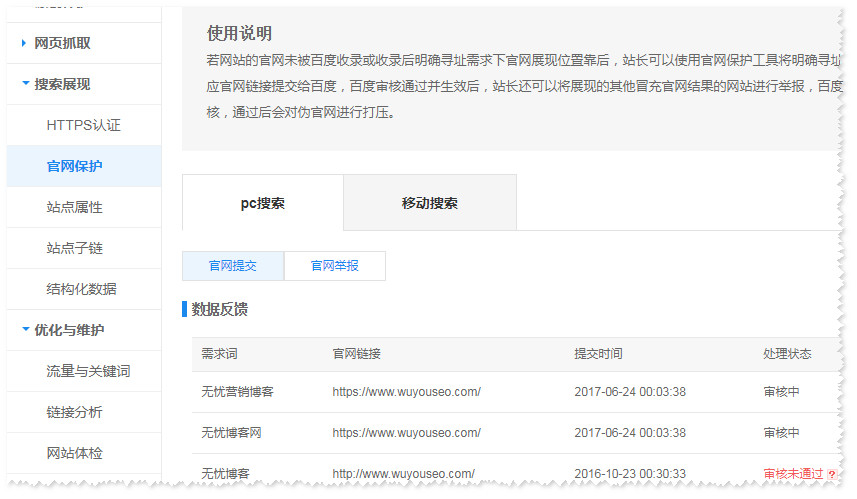Click the 需求词 column header
This screenshot has width=857, height=499.
coord(219,354)
